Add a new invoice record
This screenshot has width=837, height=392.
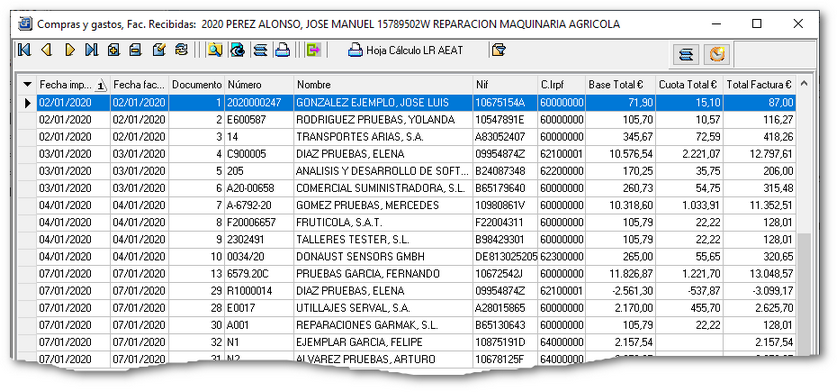(113, 50)
